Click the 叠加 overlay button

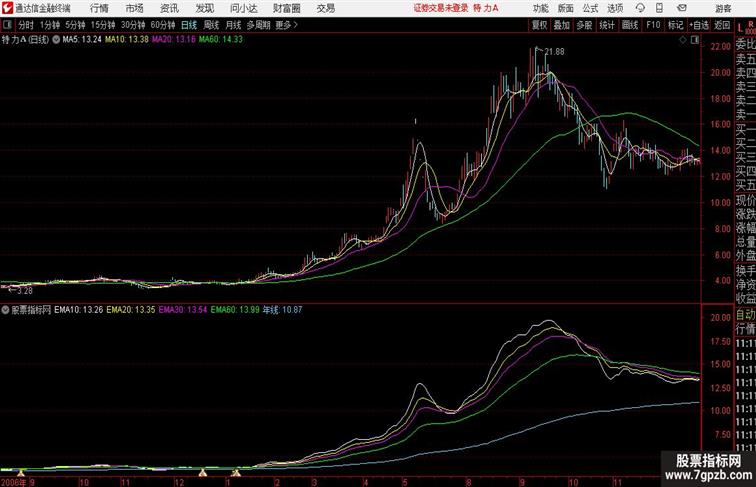click(x=561, y=25)
